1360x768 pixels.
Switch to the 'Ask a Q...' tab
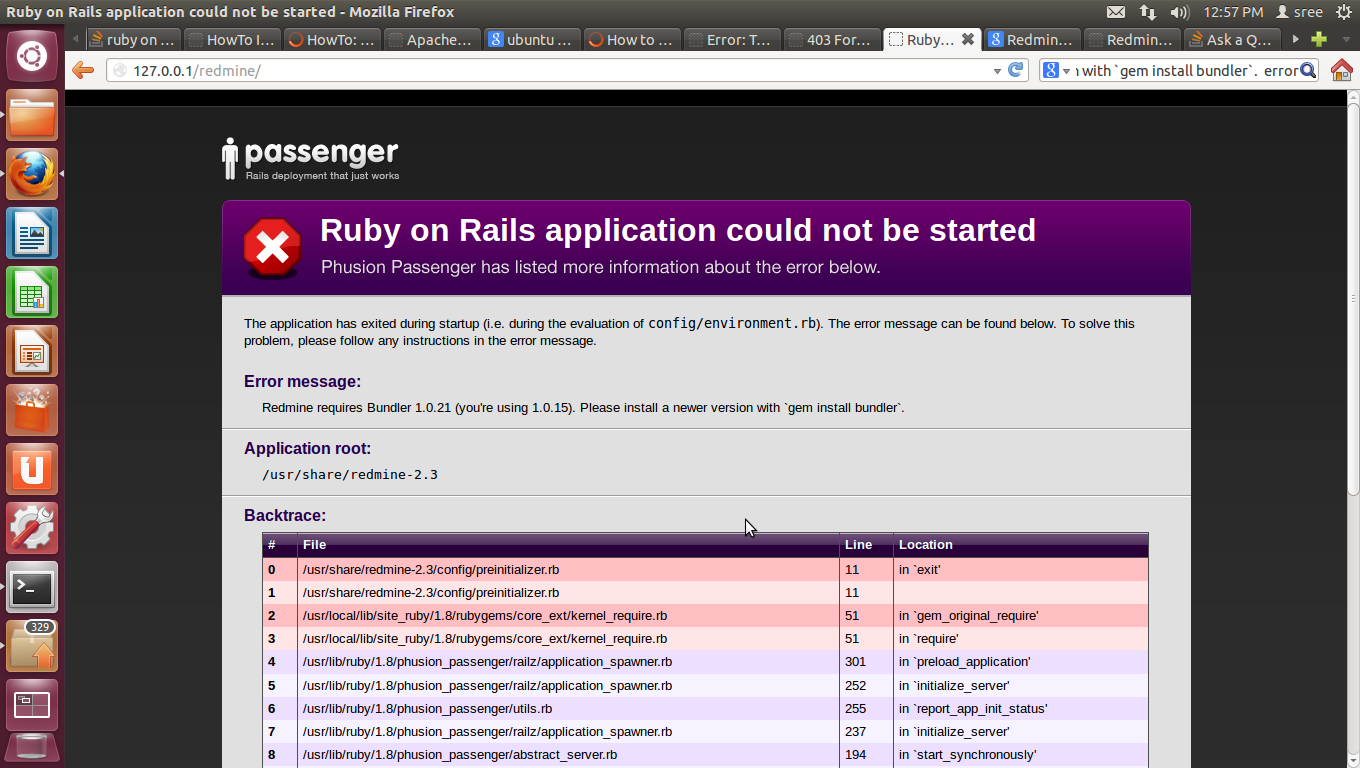pyautogui.click(x=1231, y=40)
